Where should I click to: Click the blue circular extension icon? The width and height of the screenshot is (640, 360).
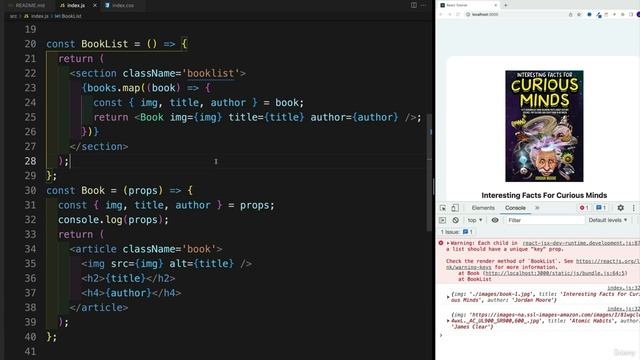pos(589,14)
